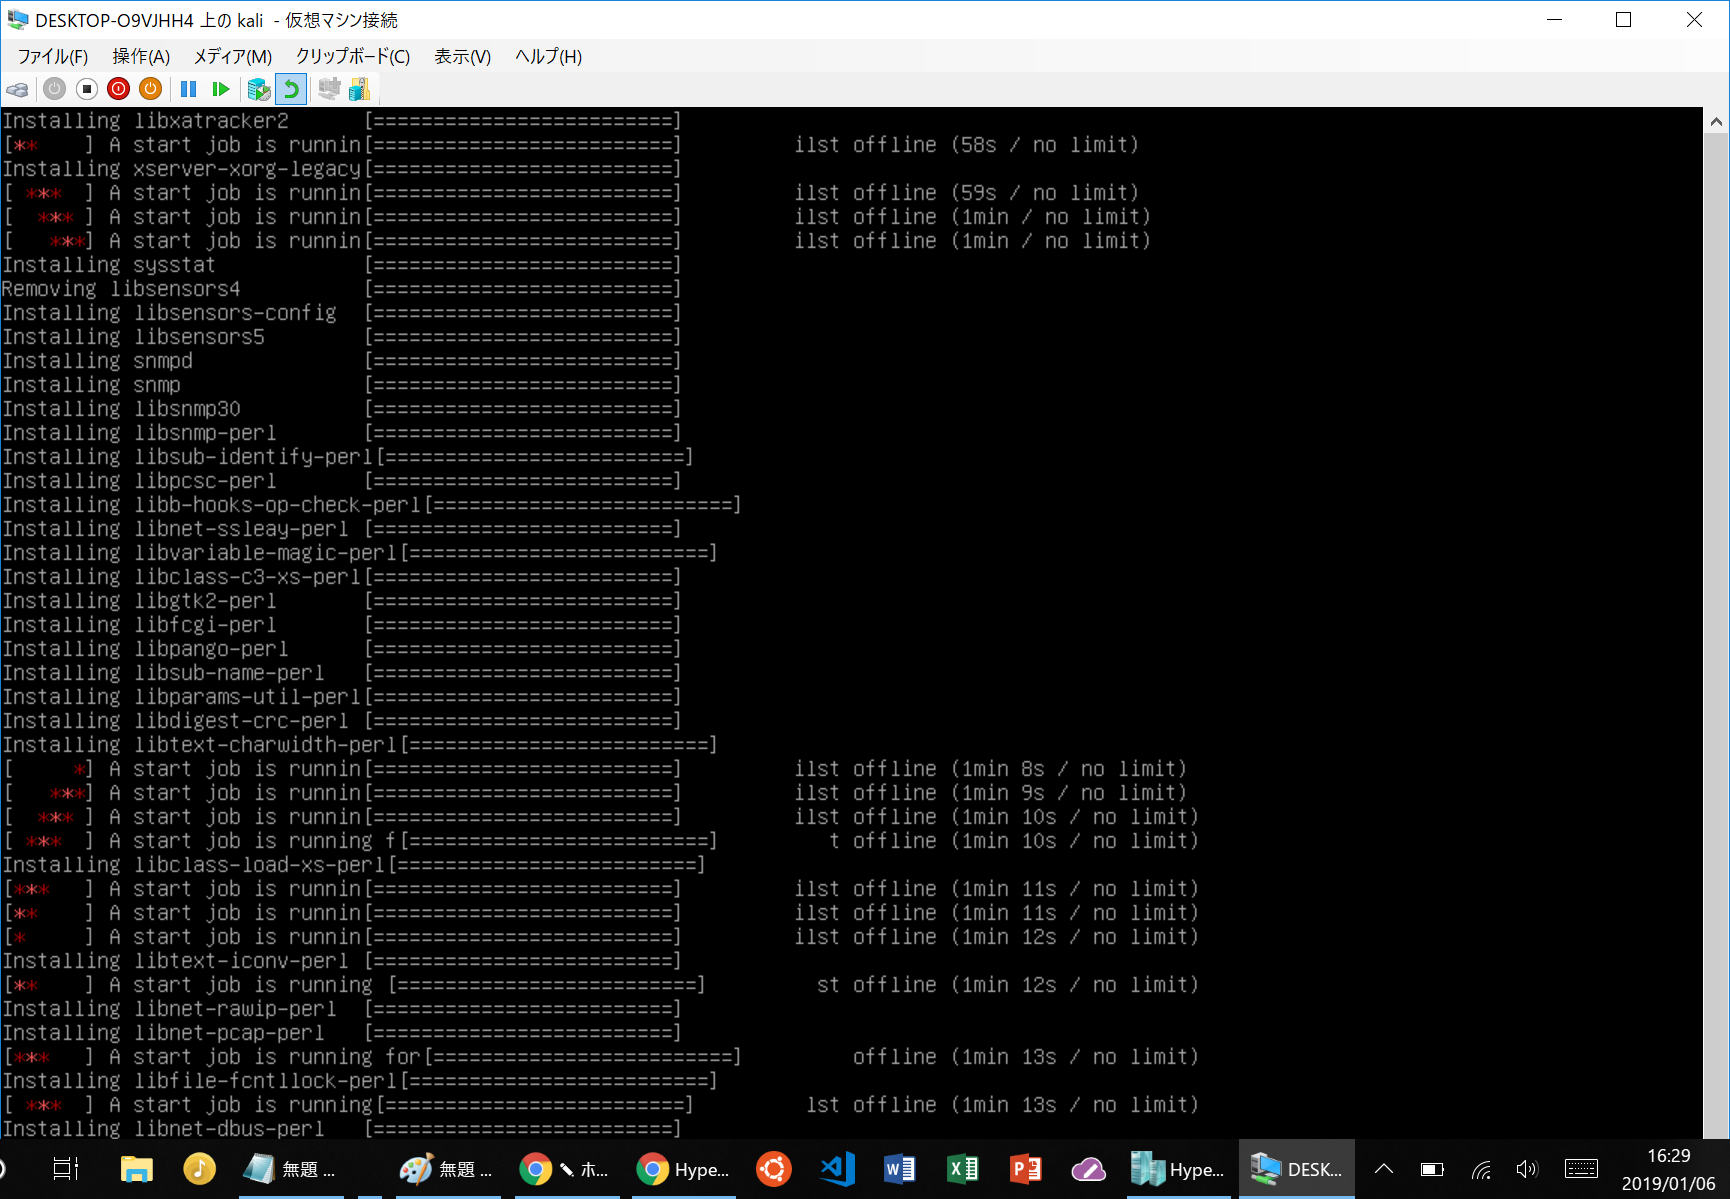Expand the メディア(M) menu

[x=232, y=57]
